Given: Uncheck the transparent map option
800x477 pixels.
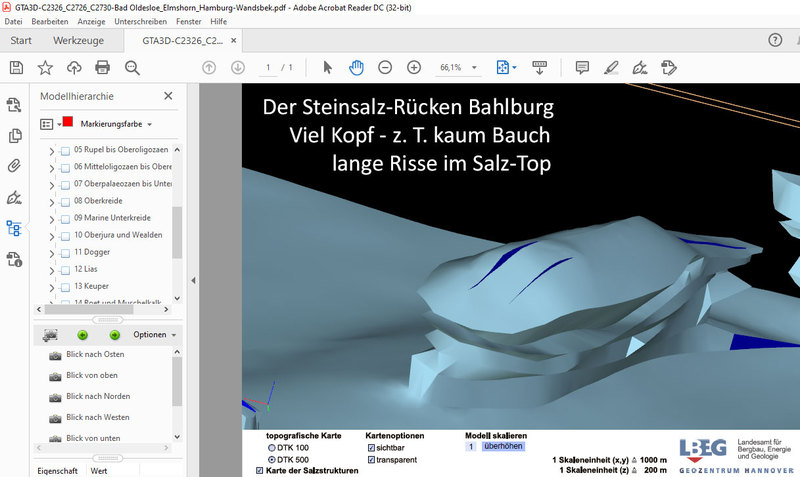Looking at the screenshot, I should point(372,460).
